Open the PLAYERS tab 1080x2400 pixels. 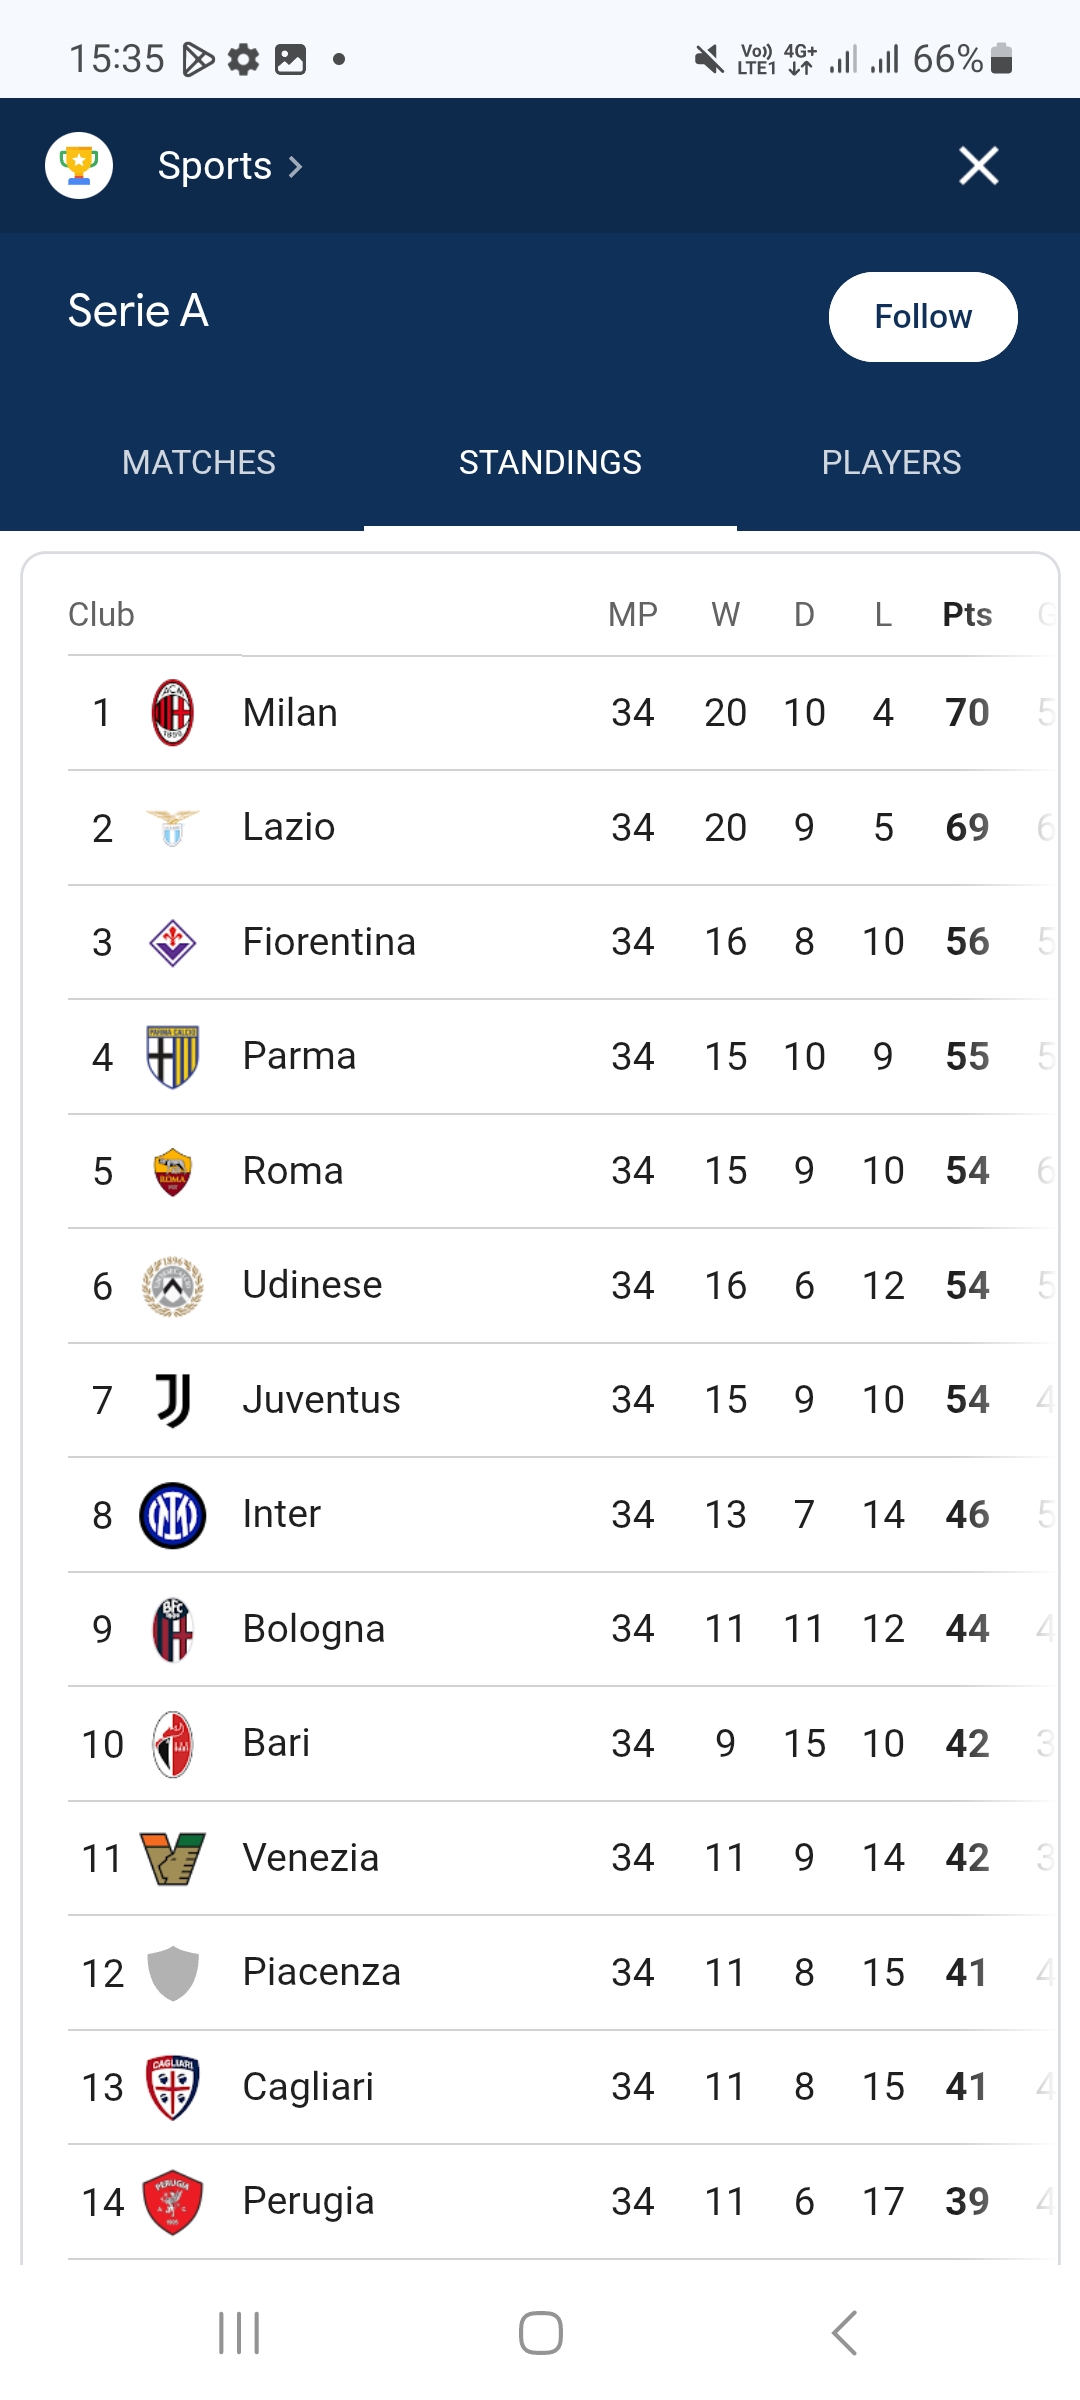coord(891,462)
